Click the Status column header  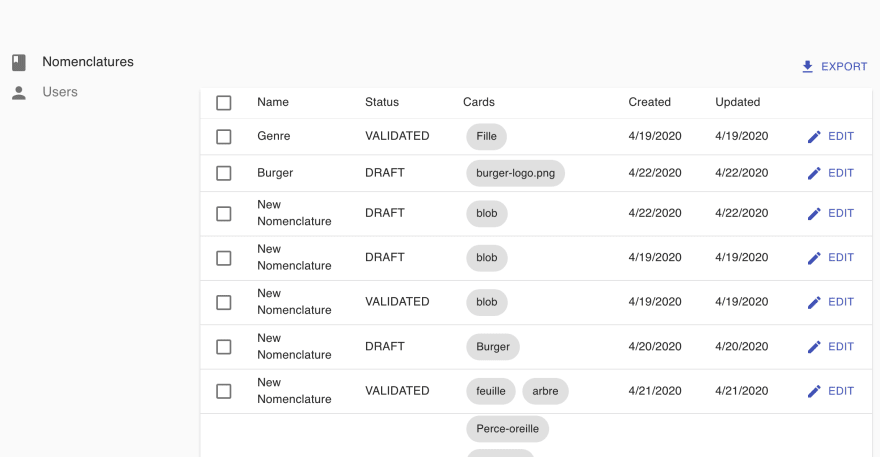click(x=382, y=102)
